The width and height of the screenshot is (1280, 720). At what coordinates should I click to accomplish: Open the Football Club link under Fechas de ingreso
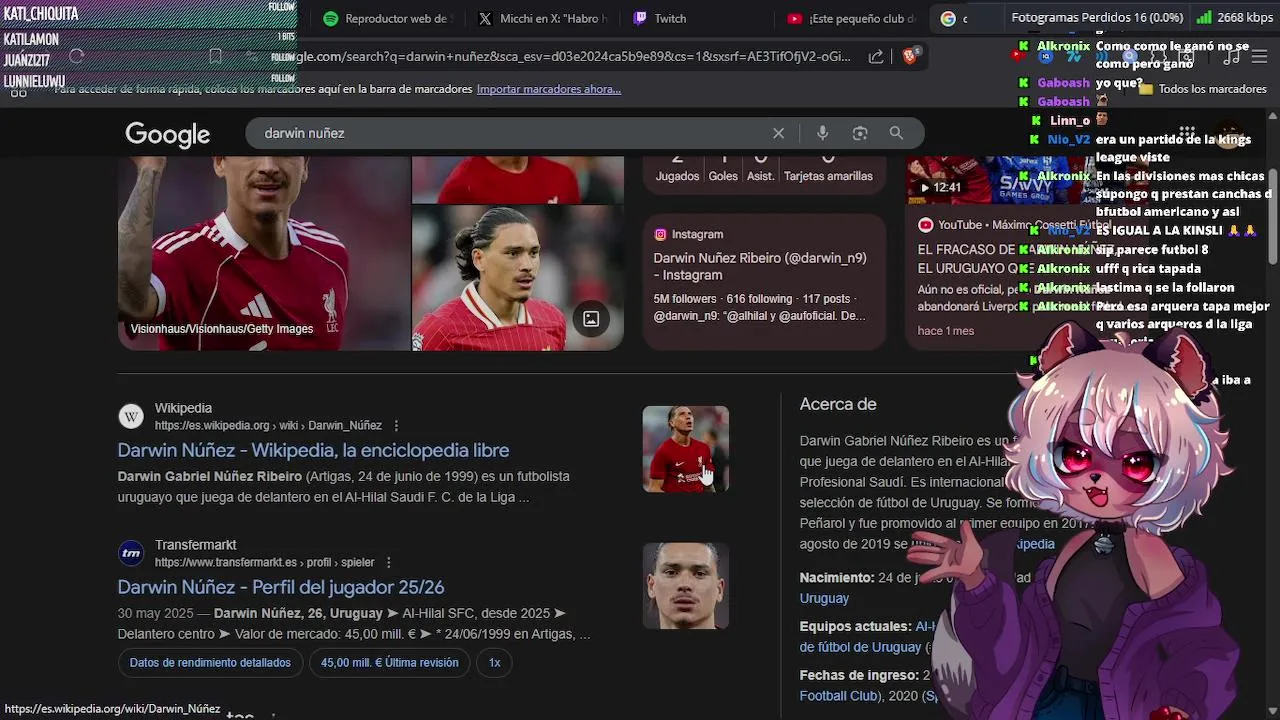coord(839,696)
